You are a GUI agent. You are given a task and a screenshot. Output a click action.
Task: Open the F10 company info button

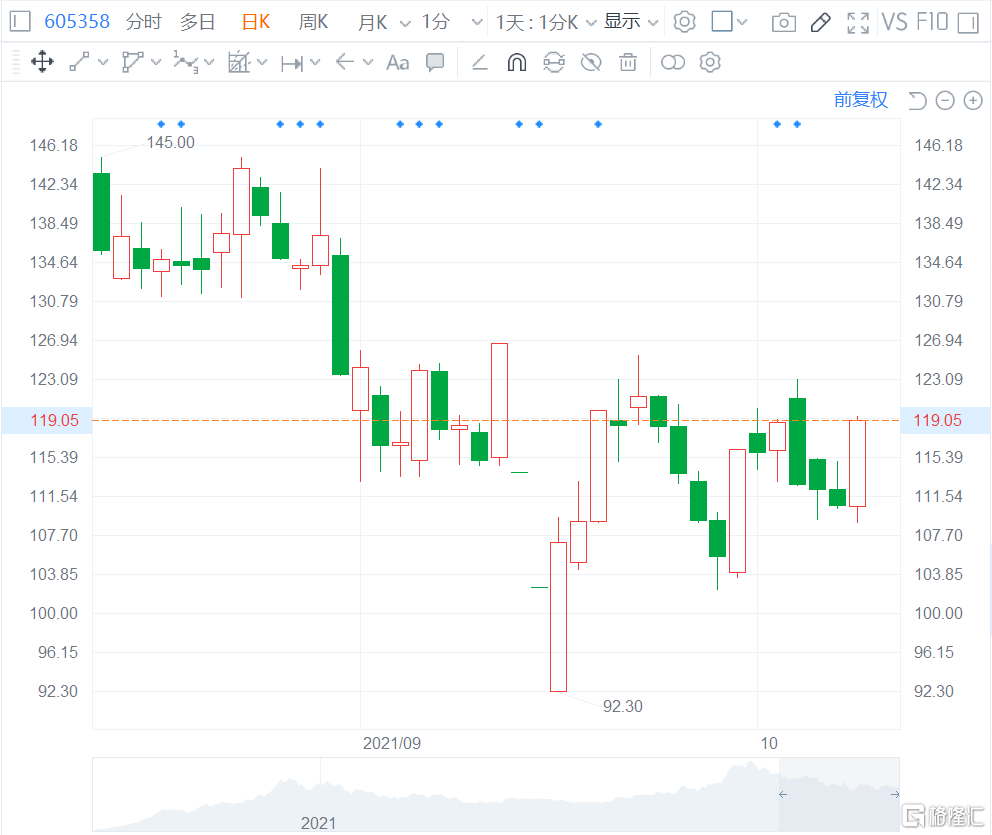tap(932, 22)
